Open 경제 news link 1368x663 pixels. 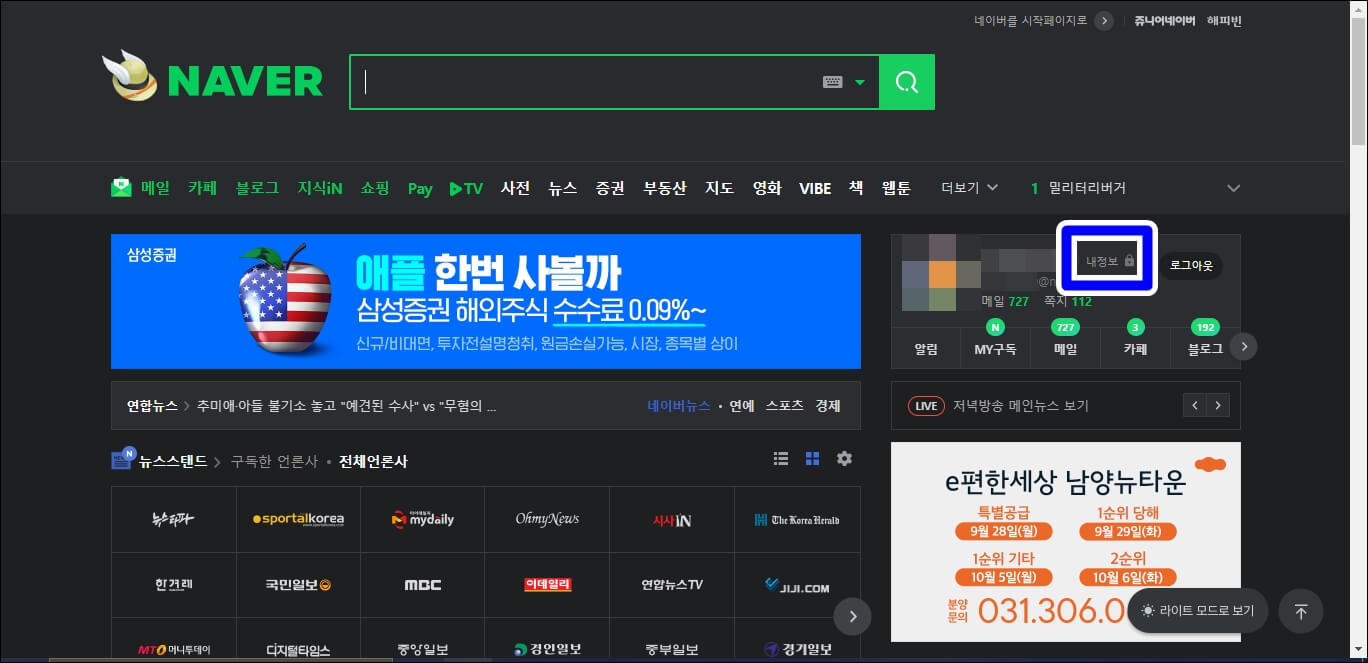(828, 406)
